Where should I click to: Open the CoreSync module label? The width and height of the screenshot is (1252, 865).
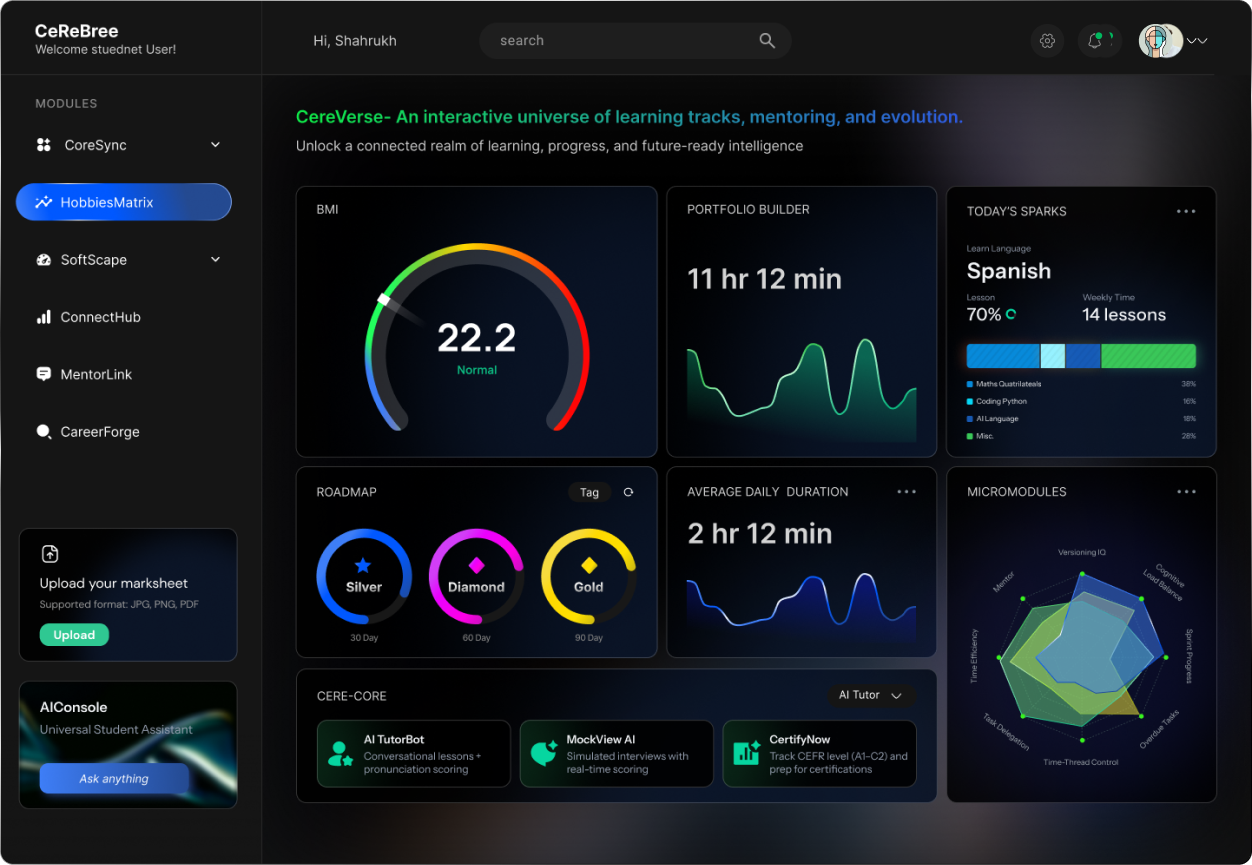tap(95, 145)
